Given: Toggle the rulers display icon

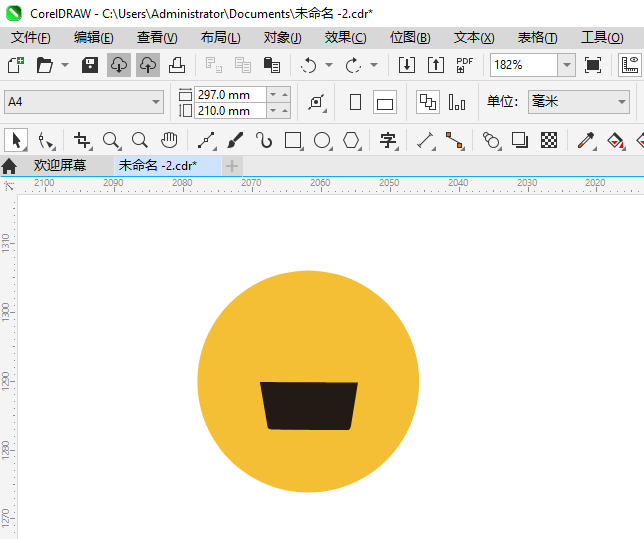Looking at the screenshot, I should (630, 65).
